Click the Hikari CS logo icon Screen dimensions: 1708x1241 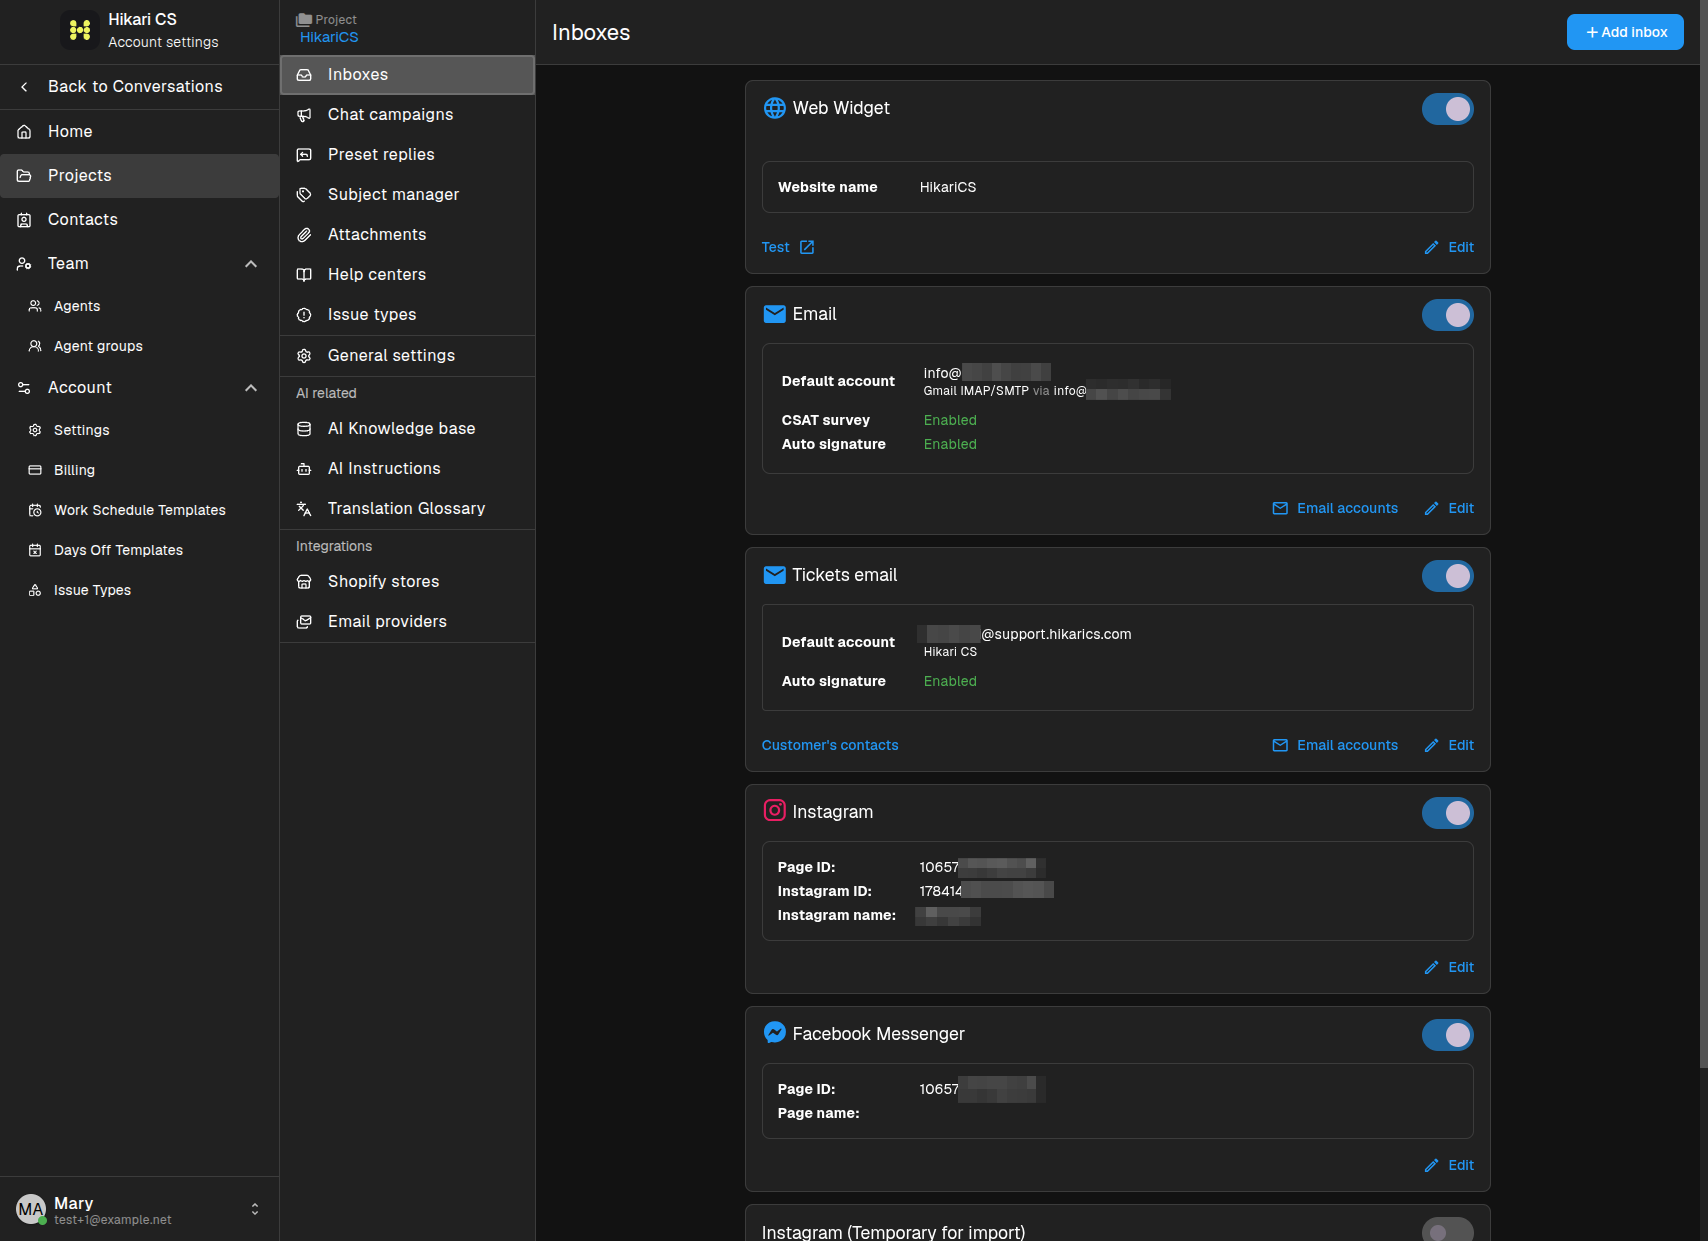[79, 30]
